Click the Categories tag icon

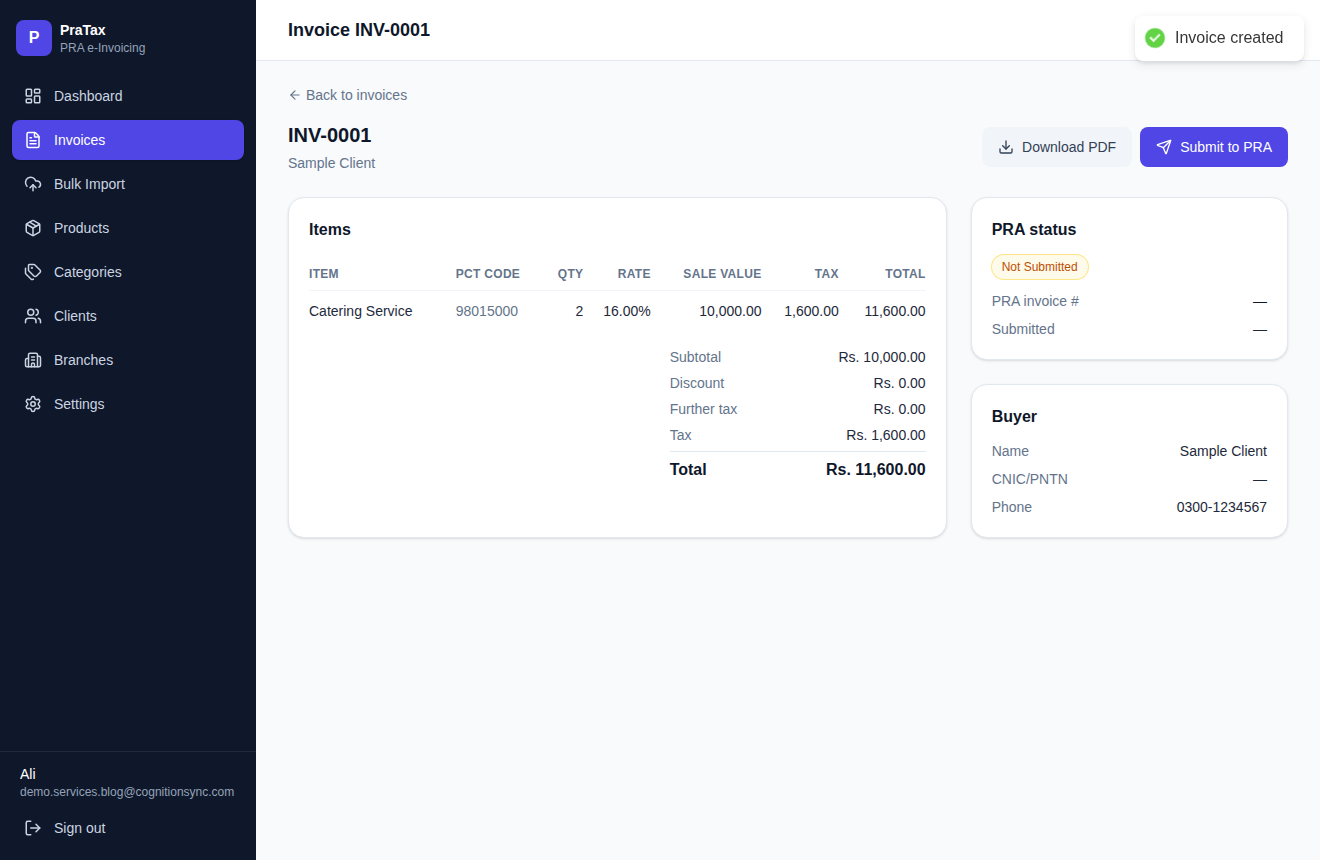click(x=33, y=272)
